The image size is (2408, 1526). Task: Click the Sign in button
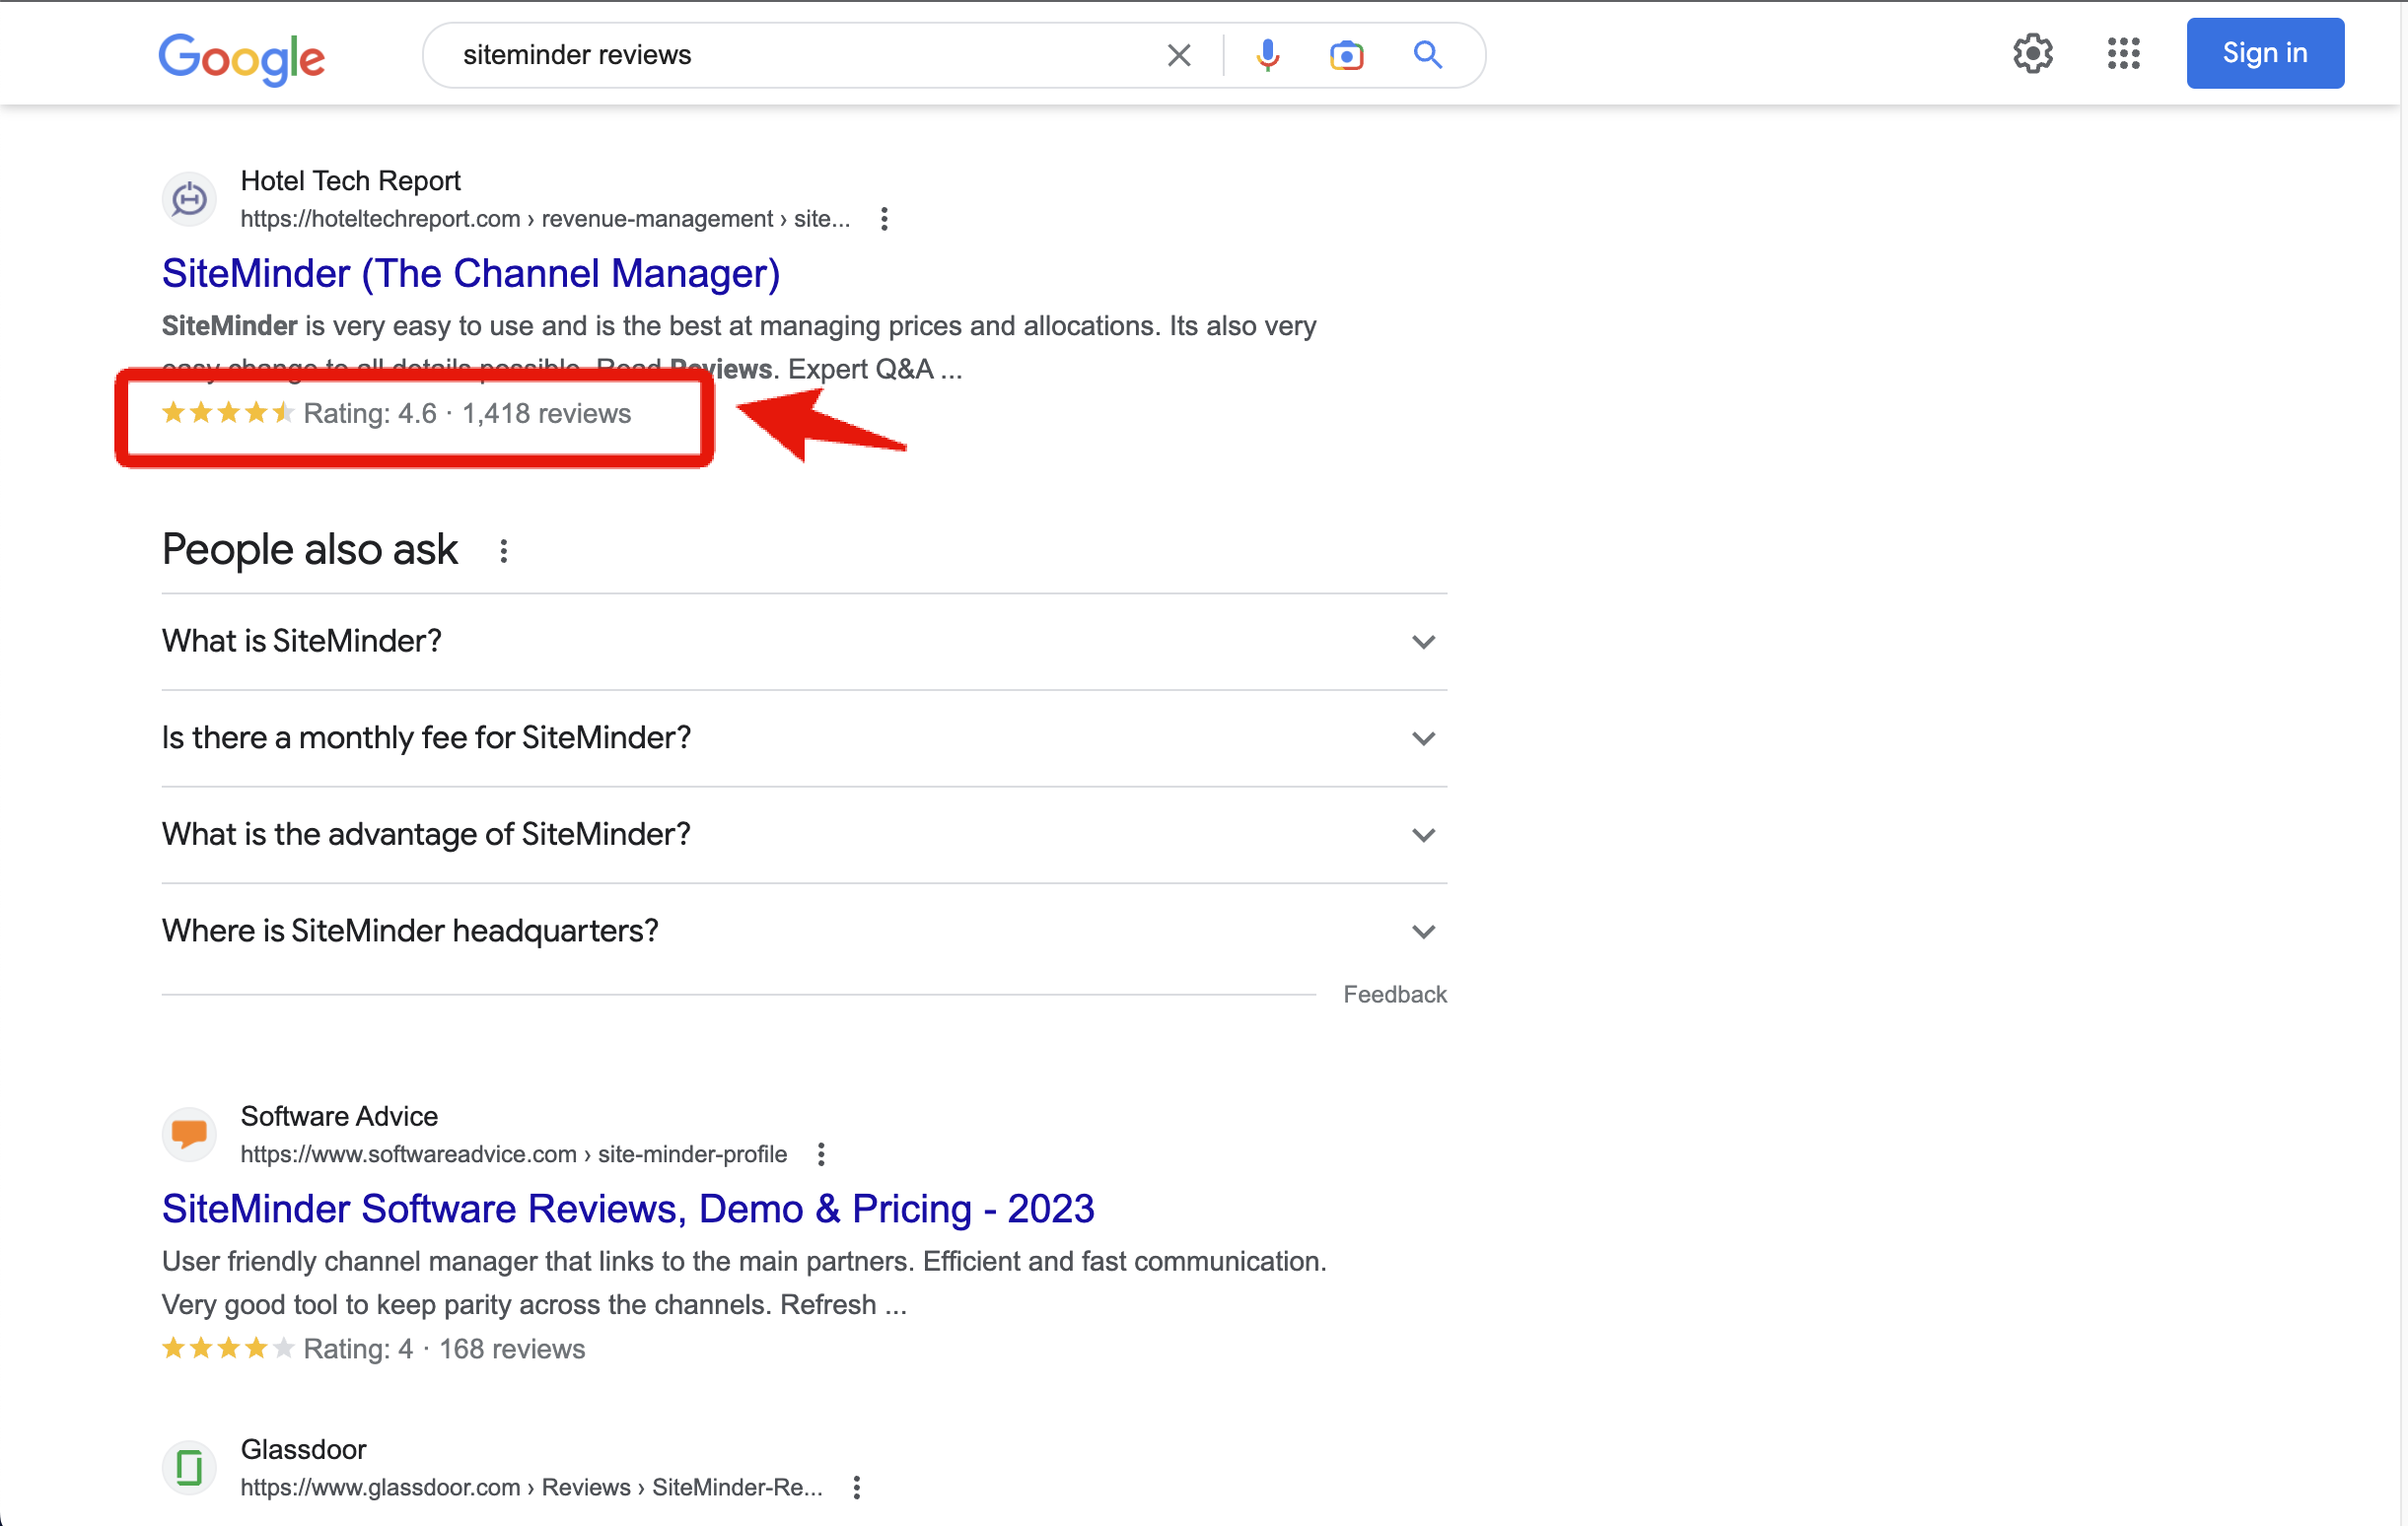[x=2264, y=53]
